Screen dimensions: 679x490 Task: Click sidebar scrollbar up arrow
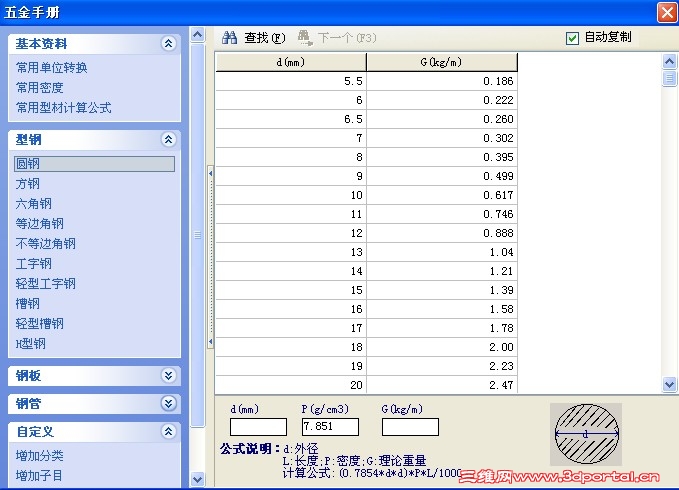pos(197,34)
